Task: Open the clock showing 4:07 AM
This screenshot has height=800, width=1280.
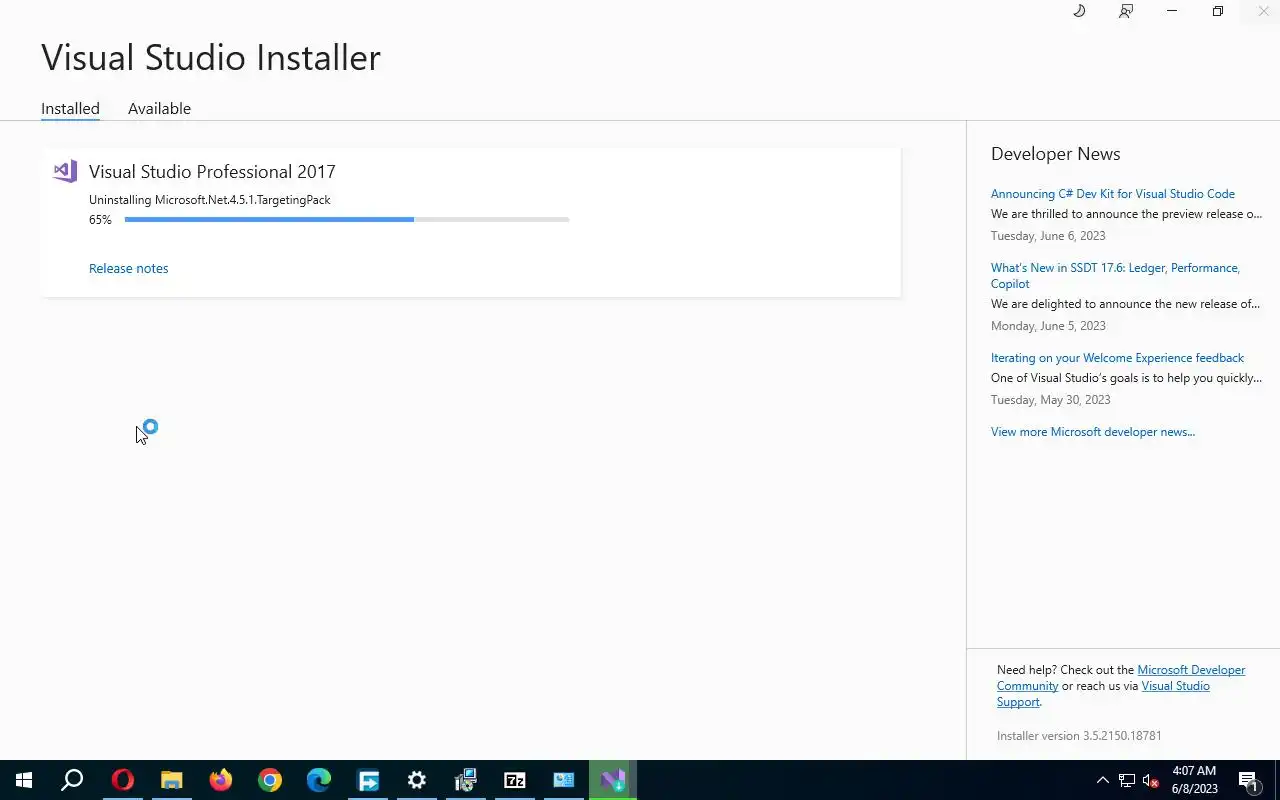Action: [x=1194, y=780]
